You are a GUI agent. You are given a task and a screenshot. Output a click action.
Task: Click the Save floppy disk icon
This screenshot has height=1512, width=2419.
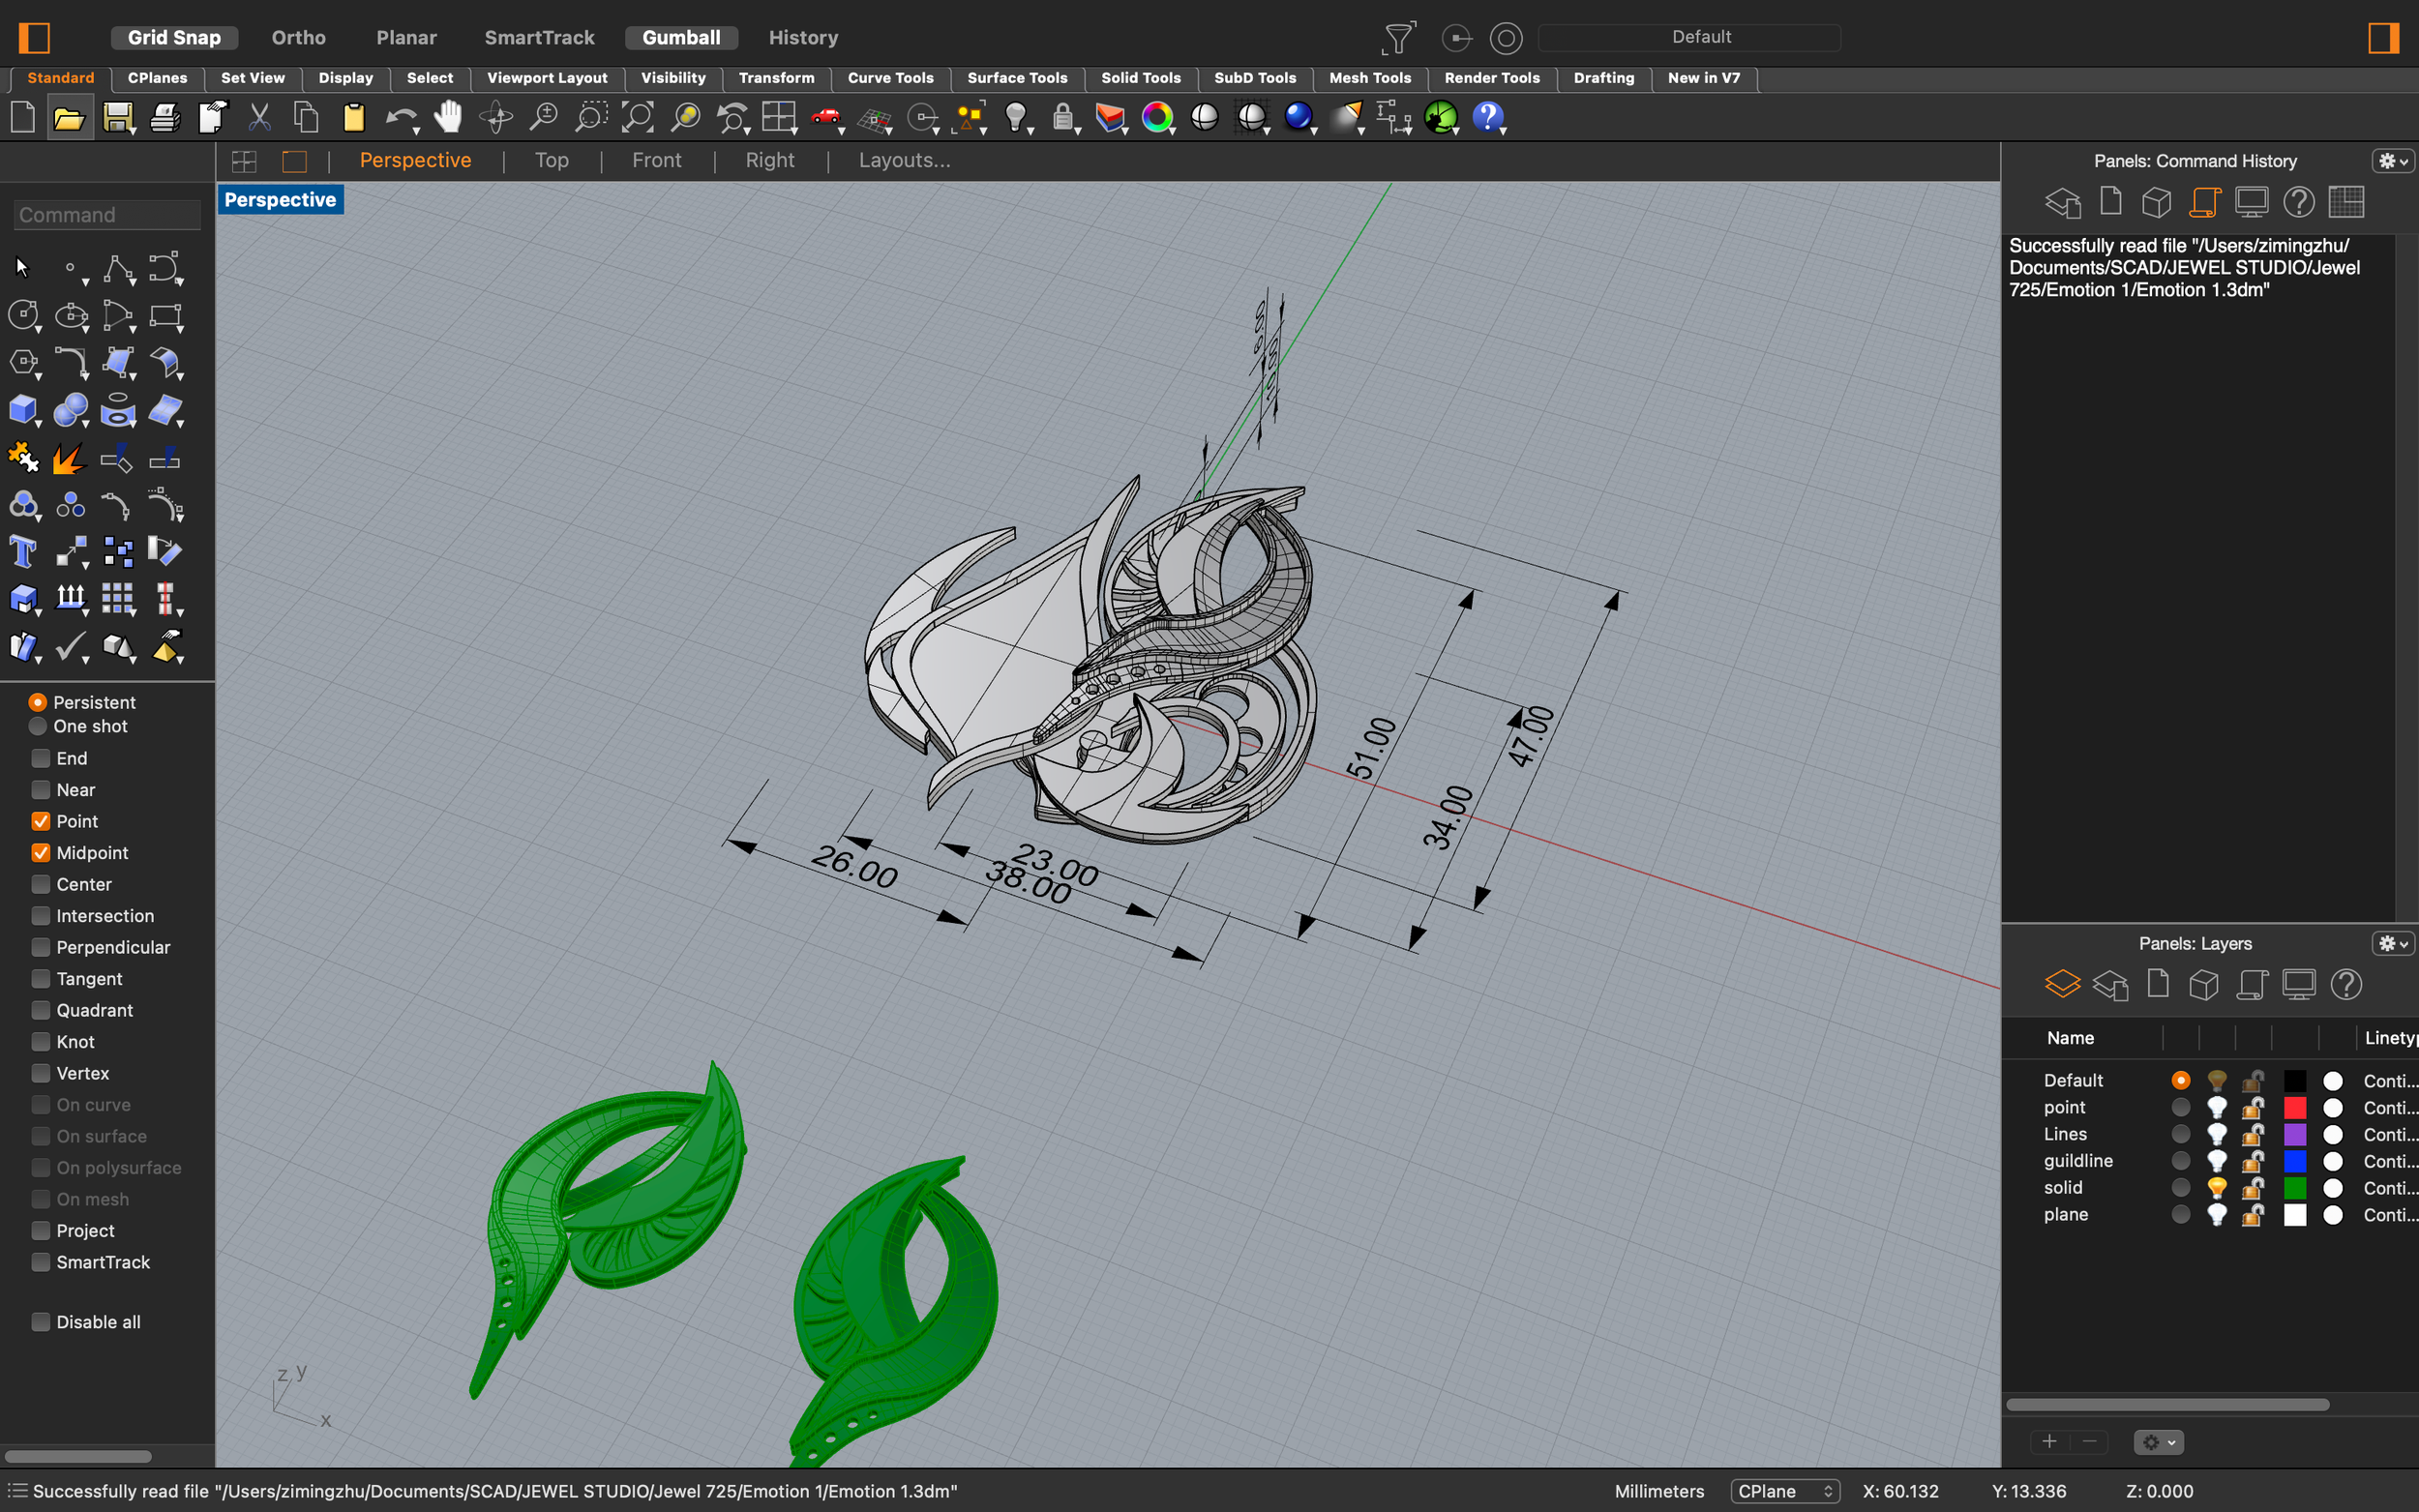[117, 118]
